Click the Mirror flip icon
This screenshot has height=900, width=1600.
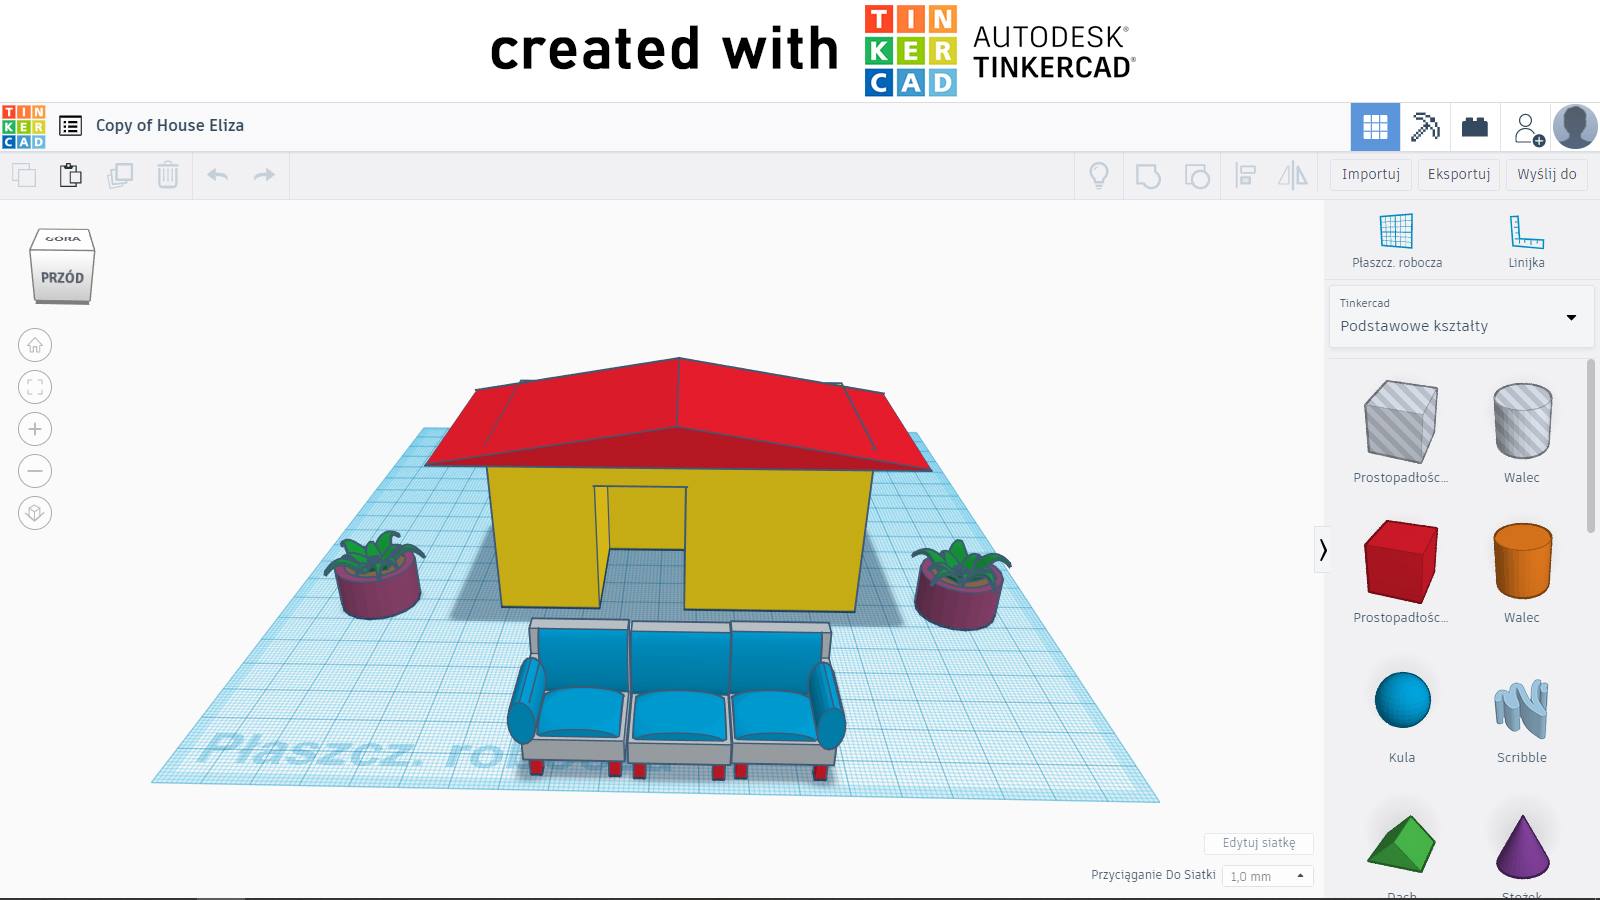[x=1293, y=176]
